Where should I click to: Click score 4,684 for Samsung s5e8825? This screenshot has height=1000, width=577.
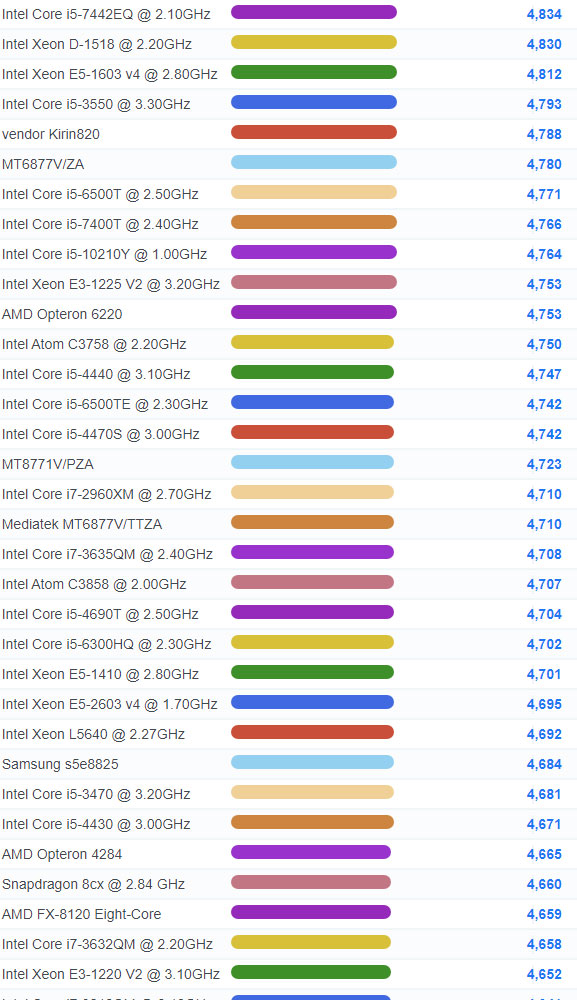pyautogui.click(x=544, y=763)
